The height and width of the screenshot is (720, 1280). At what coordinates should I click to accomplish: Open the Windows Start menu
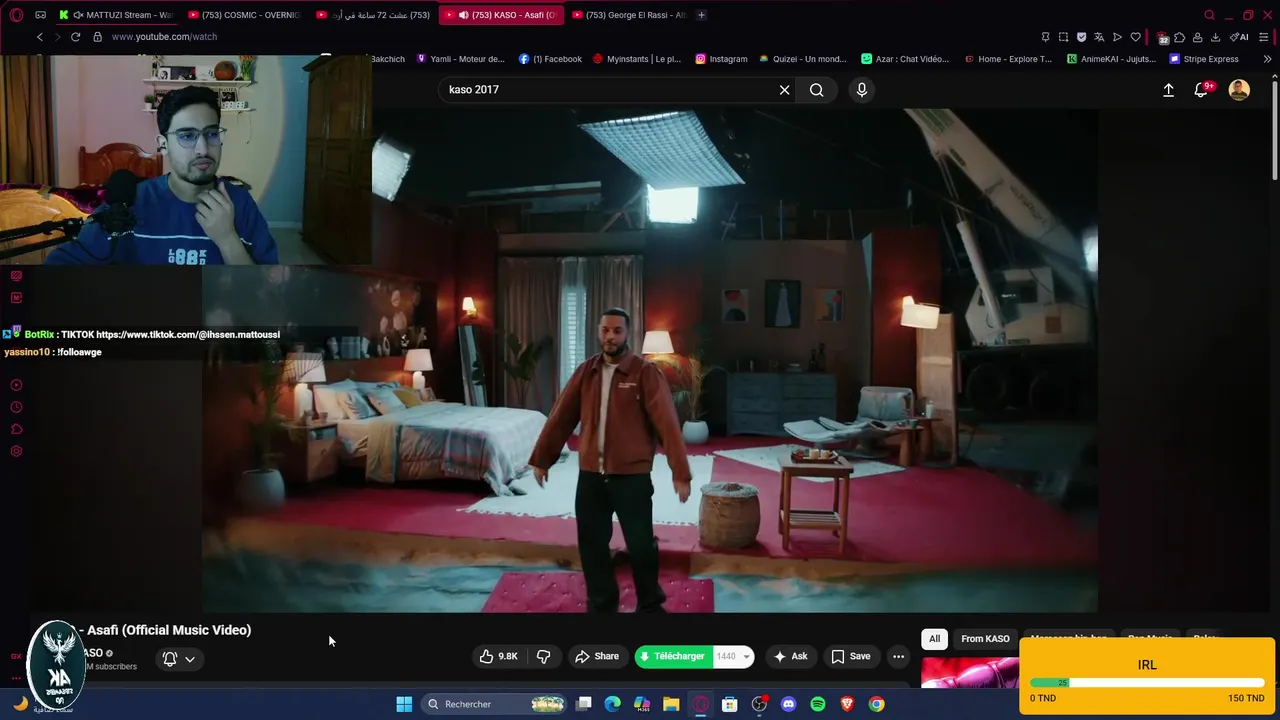(404, 704)
